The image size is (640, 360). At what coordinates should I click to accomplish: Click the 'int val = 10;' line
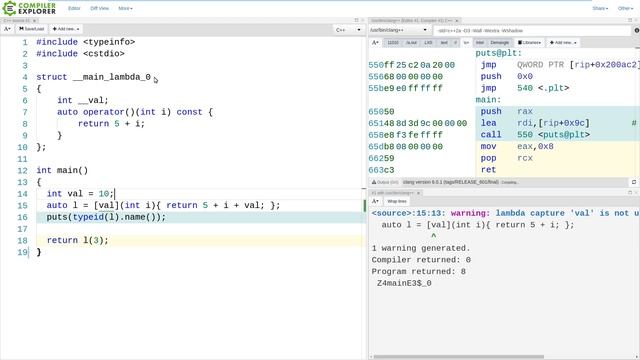pos(80,194)
